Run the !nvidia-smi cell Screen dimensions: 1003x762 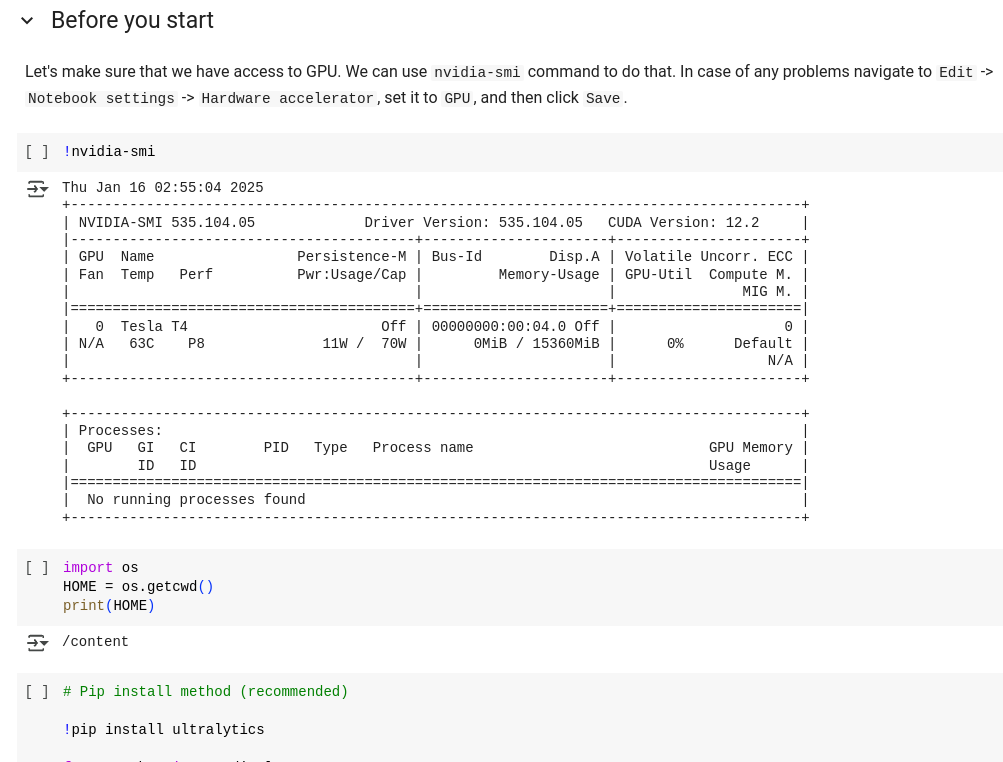[37, 152]
